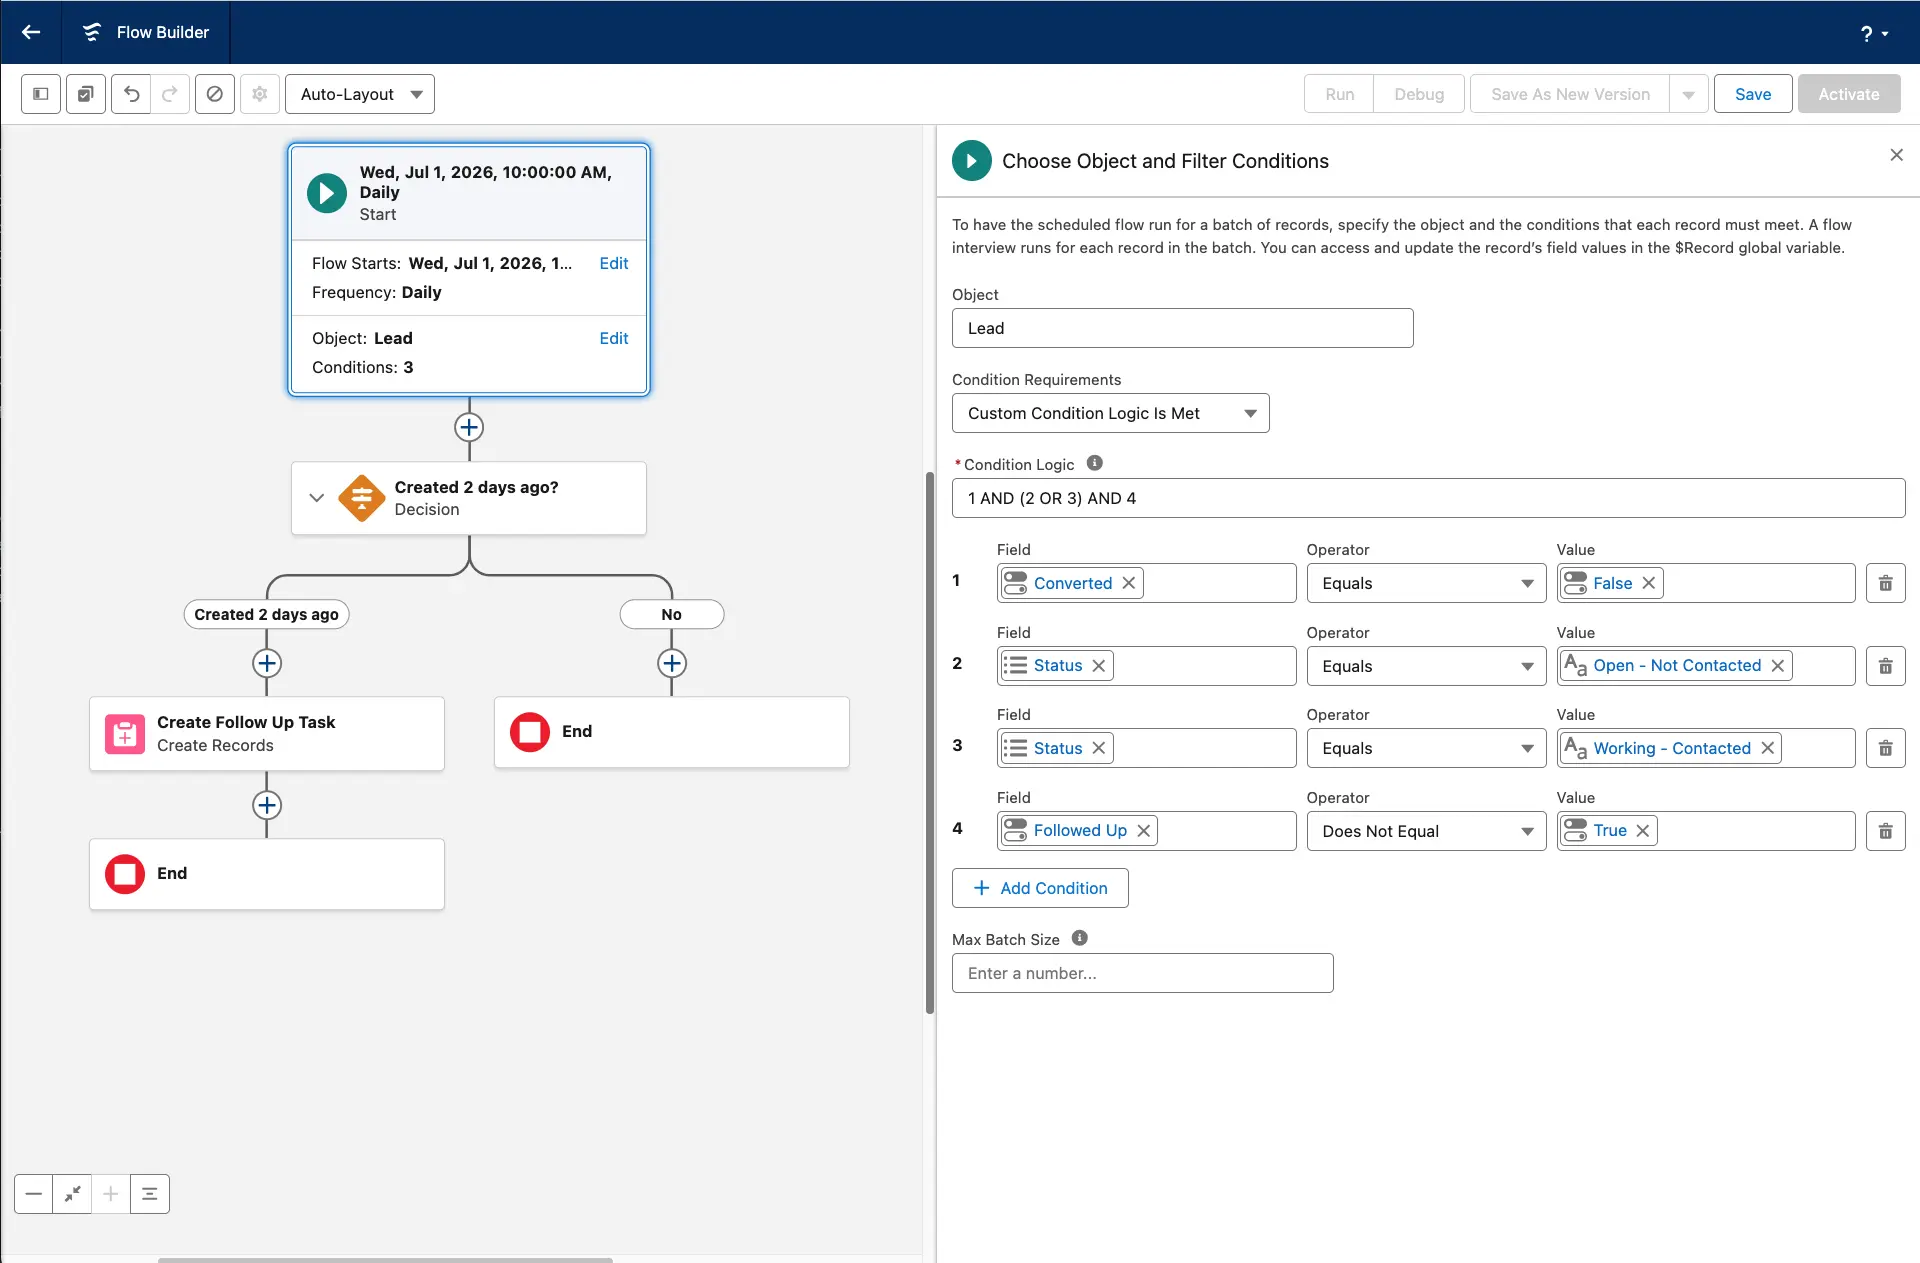Remove the True value pill
This screenshot has height=1263, width=1920.
1643,831
